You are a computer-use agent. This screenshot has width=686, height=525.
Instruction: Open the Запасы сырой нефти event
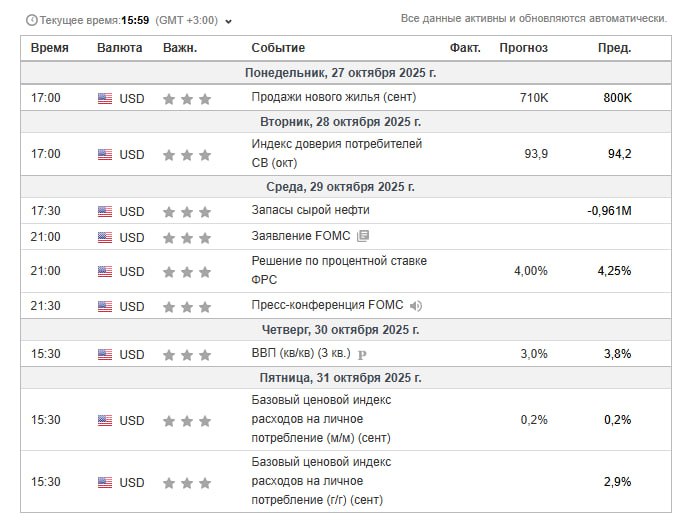coord(310,211)
